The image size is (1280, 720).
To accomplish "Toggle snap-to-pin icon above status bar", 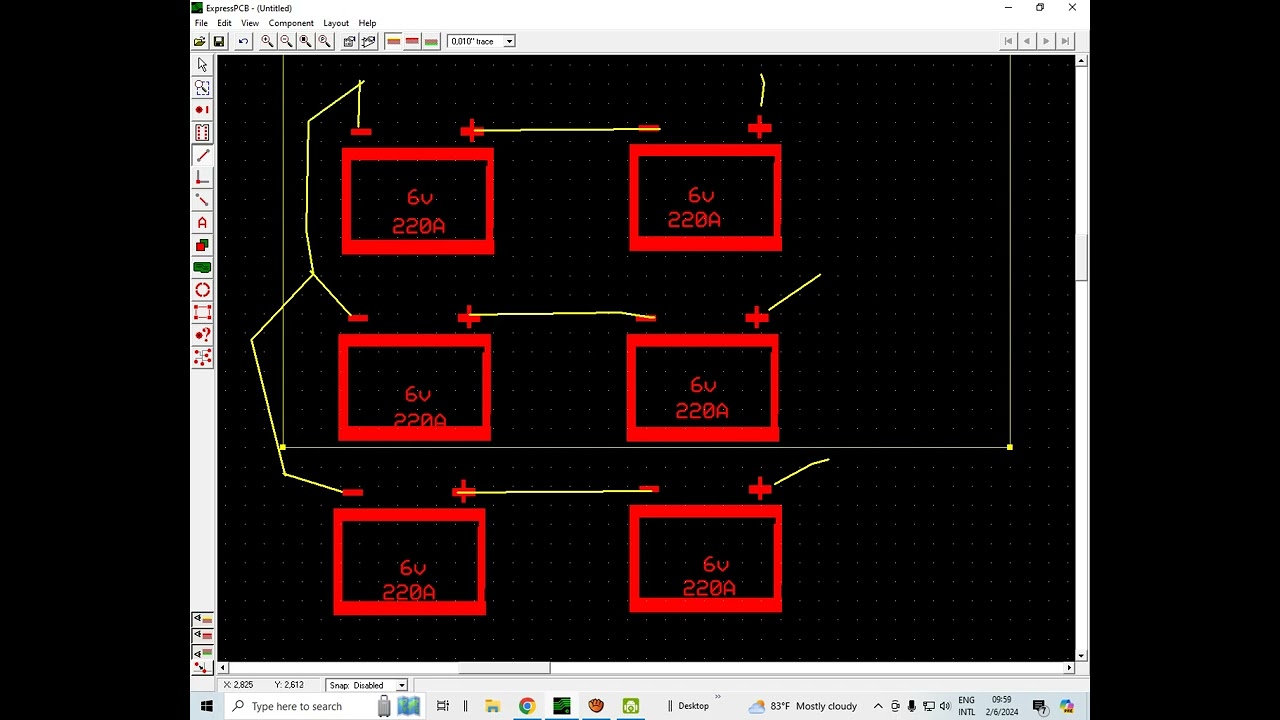I will pyautogui.click(x=202, y=666).
